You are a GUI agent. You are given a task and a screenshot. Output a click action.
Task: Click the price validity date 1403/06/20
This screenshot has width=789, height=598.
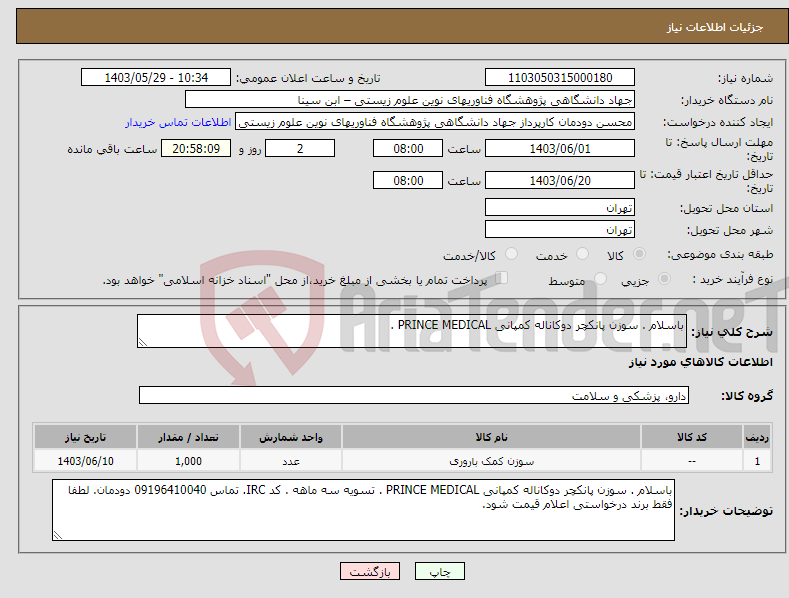pos(560,180)
